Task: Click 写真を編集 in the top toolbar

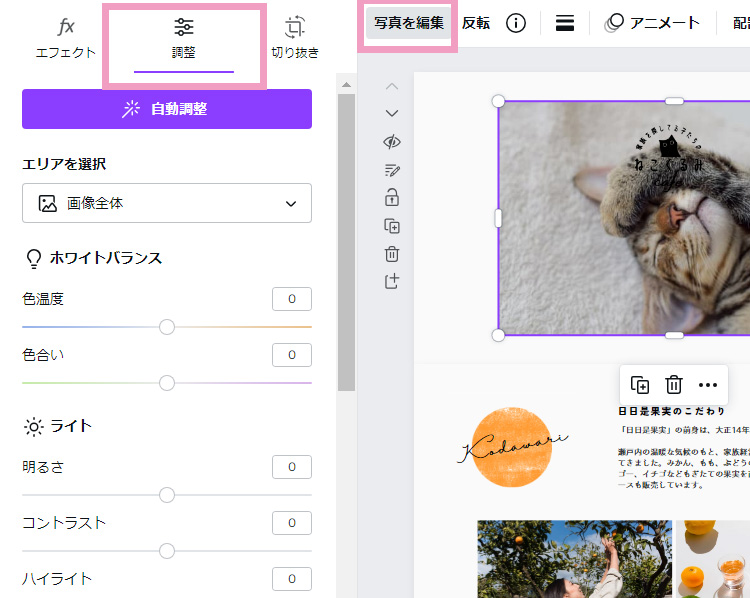Action: pos(408,23)
